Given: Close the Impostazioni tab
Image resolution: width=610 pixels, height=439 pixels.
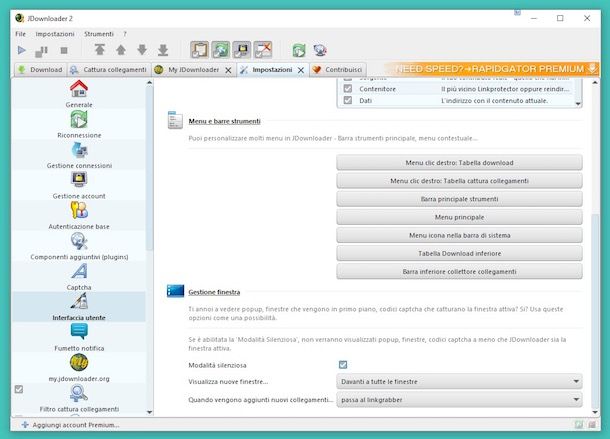Looking at the screenshot, I should (x=301, y=70).
